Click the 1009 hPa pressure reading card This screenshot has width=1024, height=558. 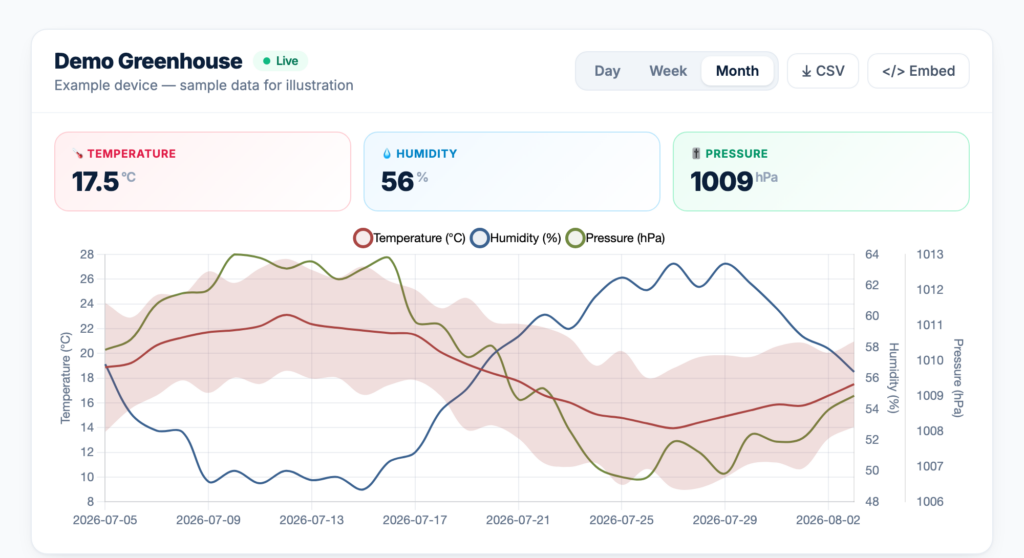821,171
